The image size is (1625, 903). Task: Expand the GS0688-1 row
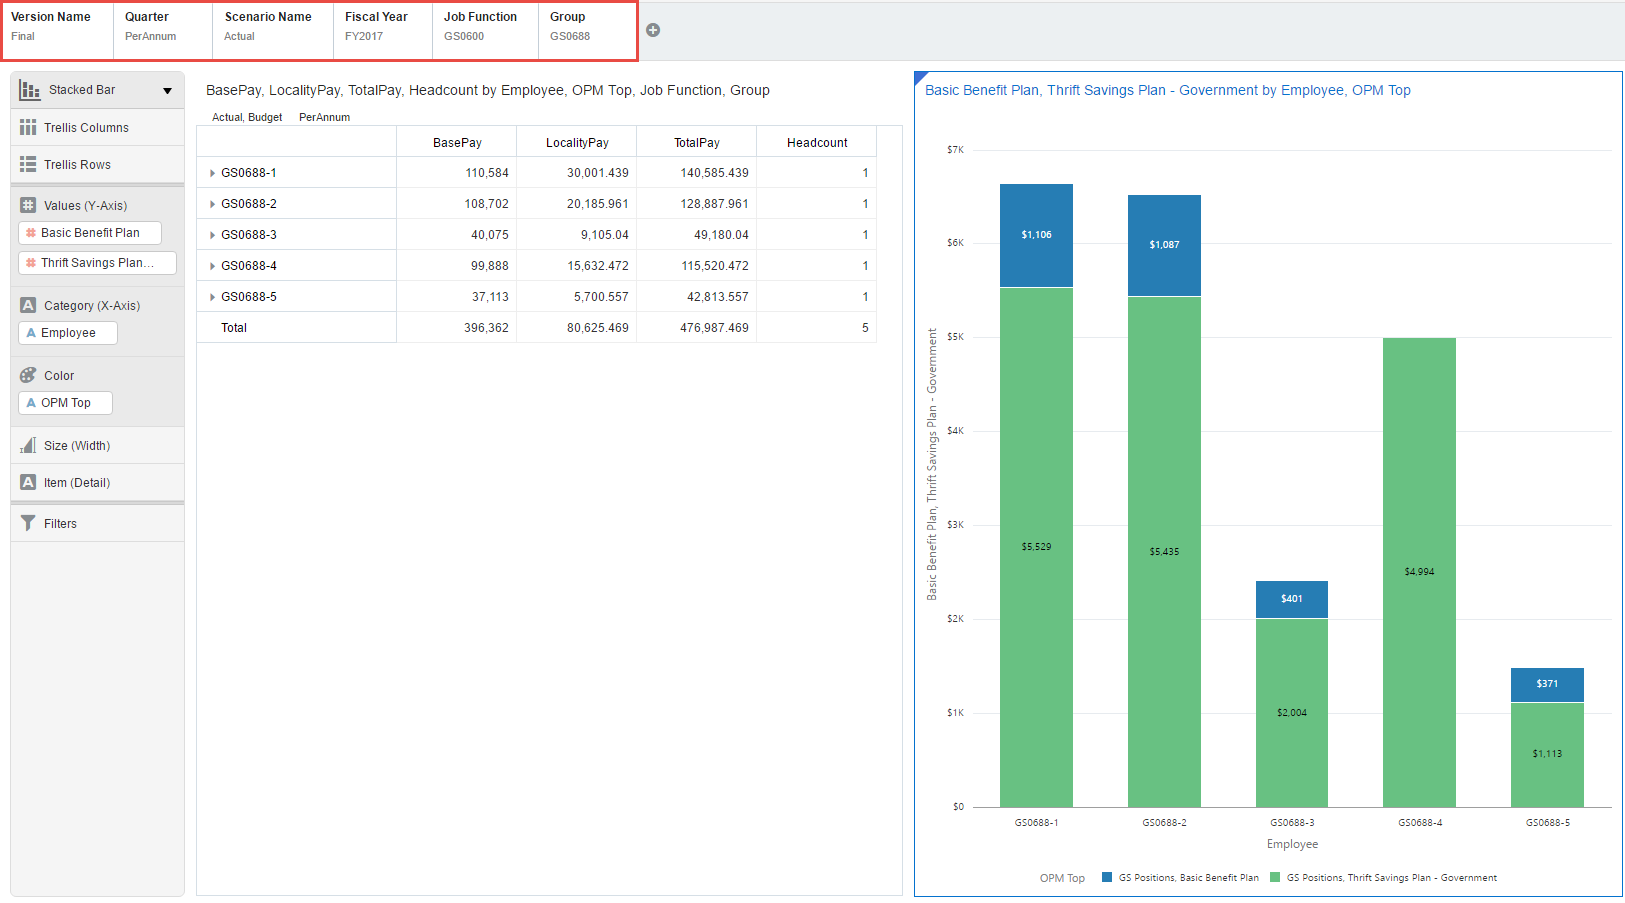click(x=213, y=173)
